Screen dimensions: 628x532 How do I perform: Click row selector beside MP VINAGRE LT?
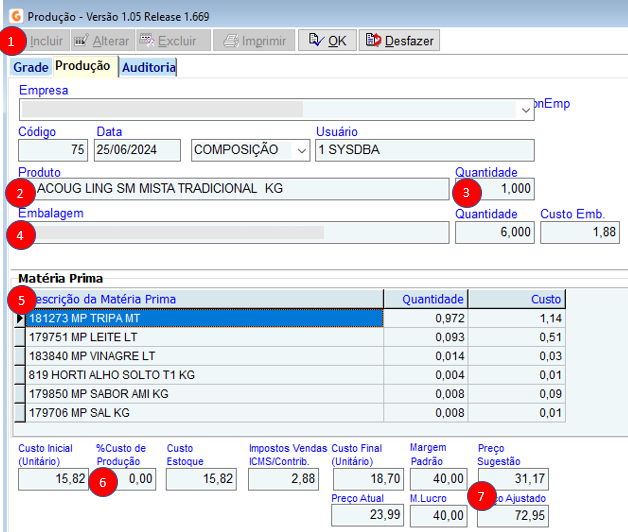(x=19, y=356)
